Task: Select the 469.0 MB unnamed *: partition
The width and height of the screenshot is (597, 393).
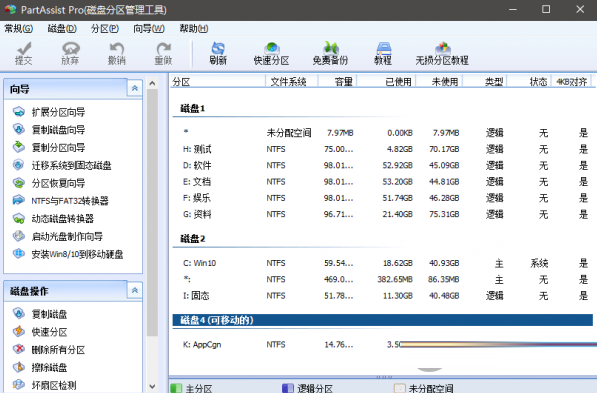Action: (383, 280)
